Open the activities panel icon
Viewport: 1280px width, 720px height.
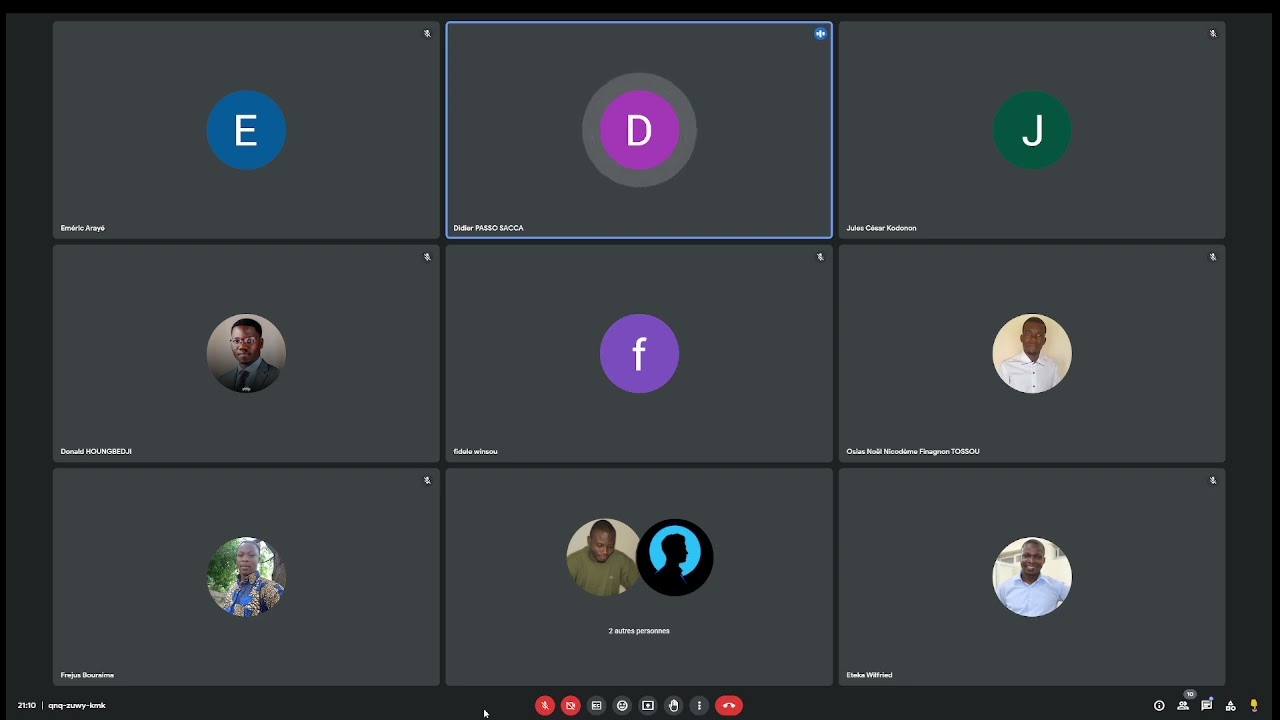[1231, 705]
